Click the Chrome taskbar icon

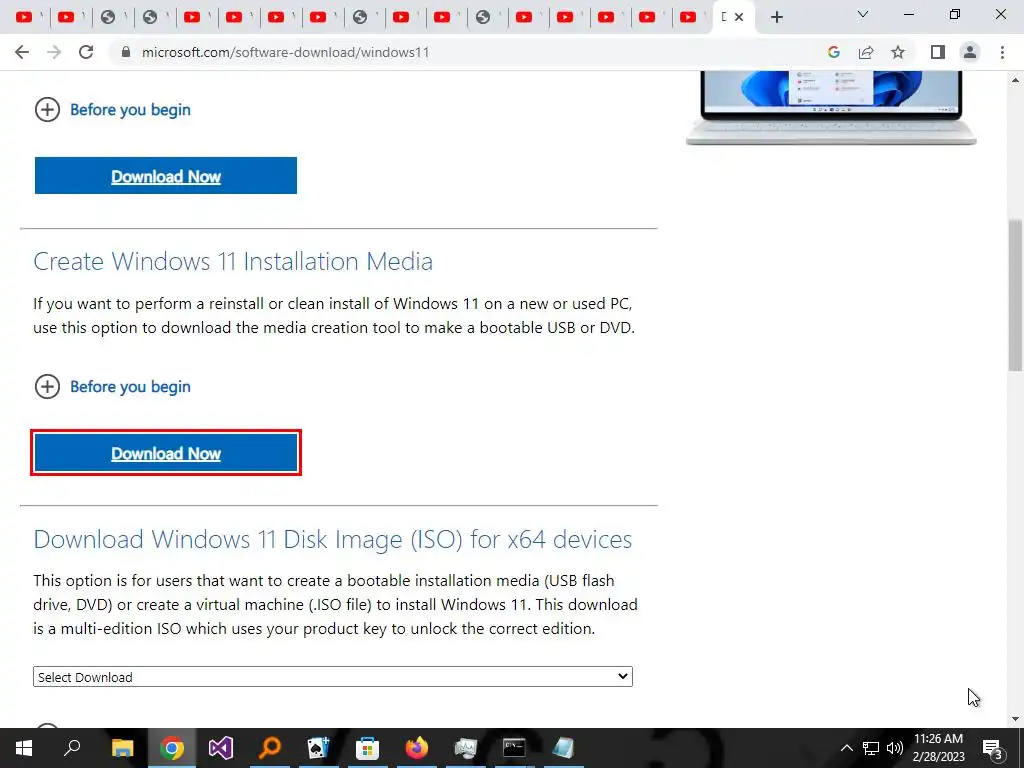tap(172, 748)
